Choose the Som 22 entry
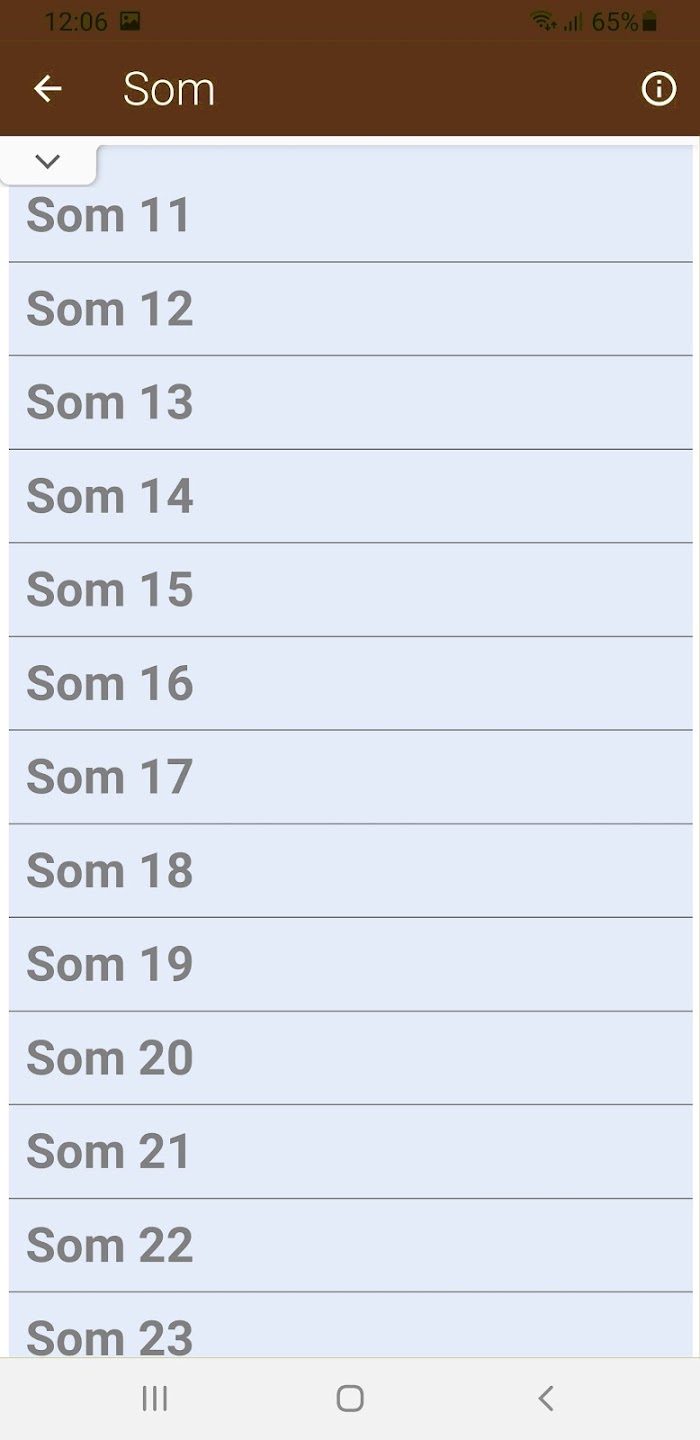The height and width of the screenshot is (1440, 700). 350,1246
